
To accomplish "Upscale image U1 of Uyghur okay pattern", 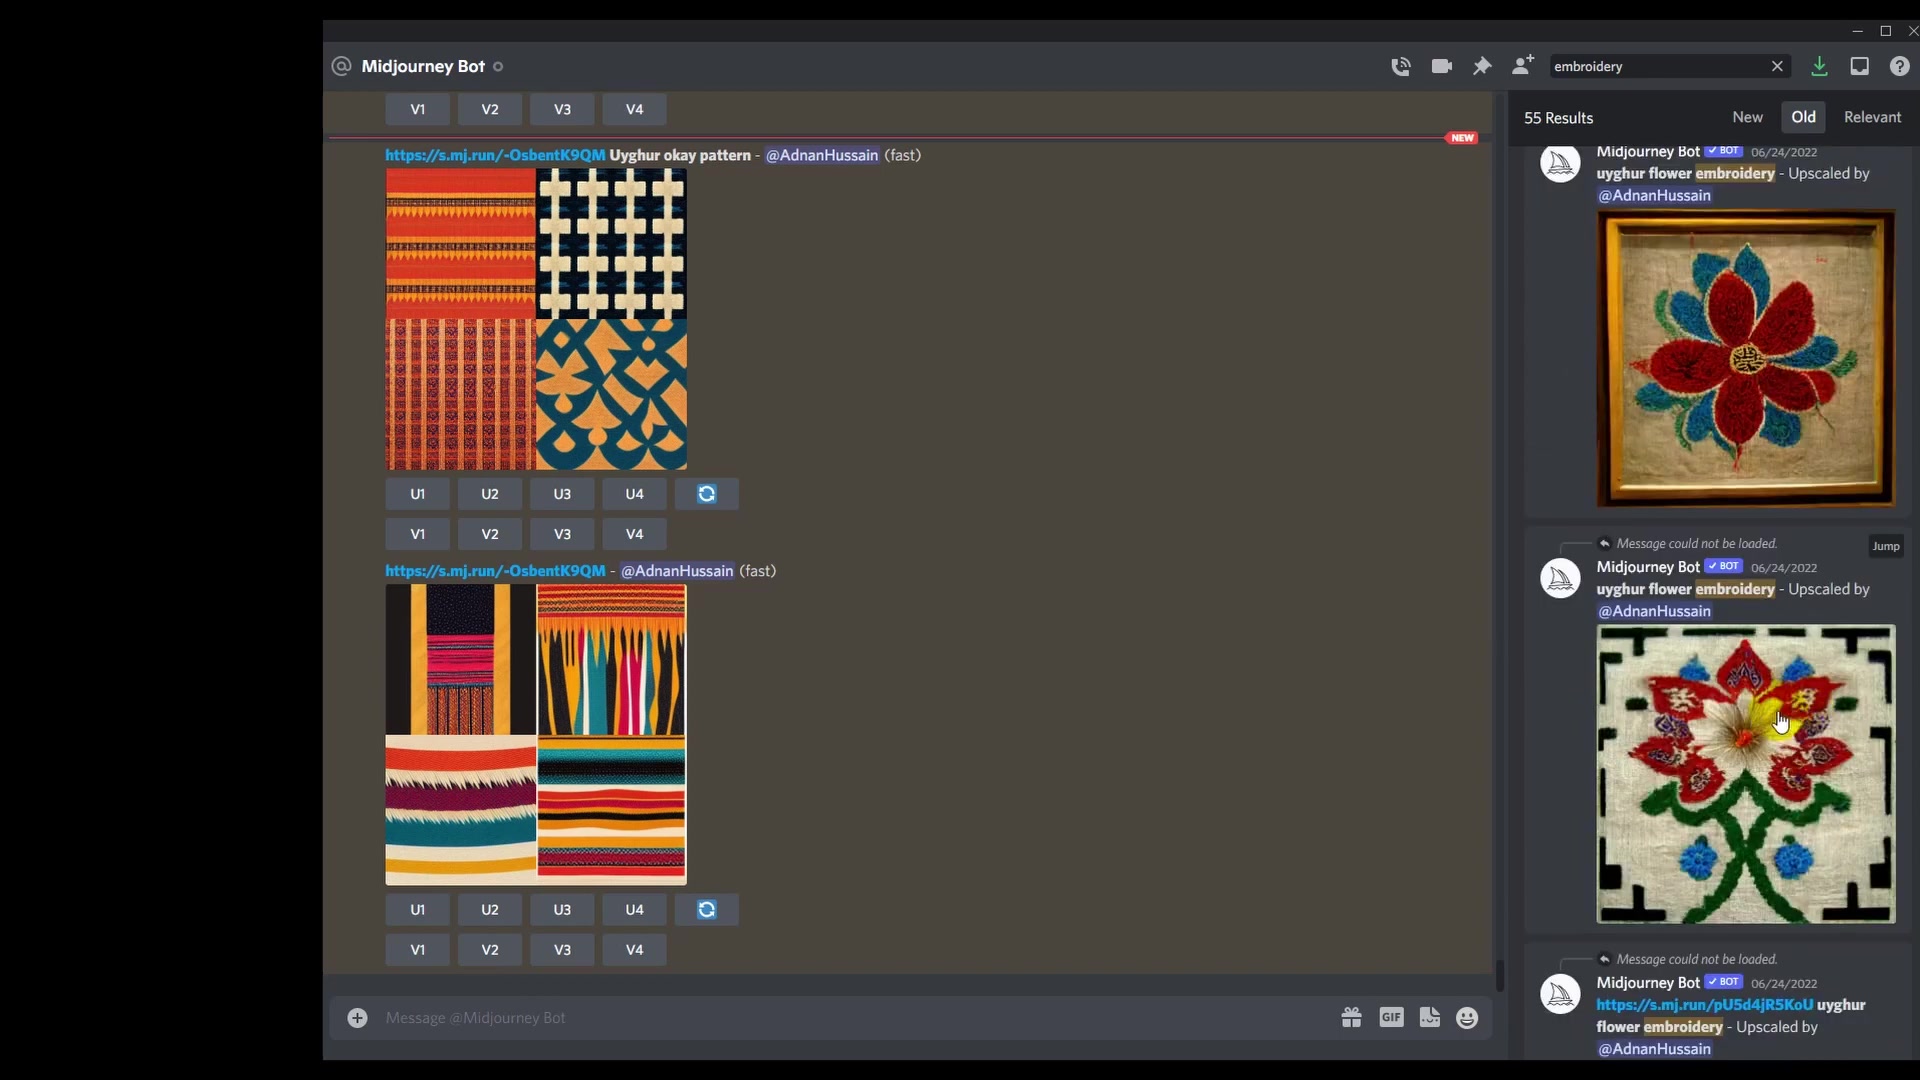I will click(417, 494).
